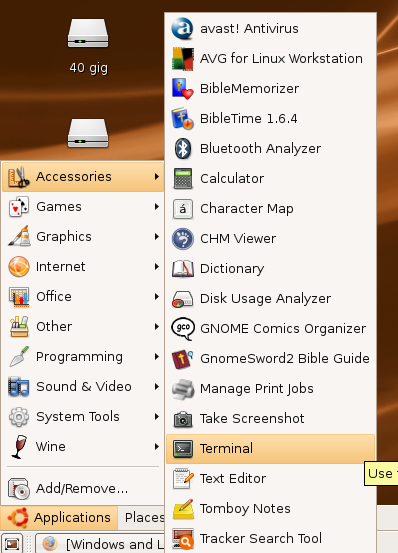Click the Disk Usage Analyzer icon
This screenshot has height=553, width=398.
click(183, 299)
